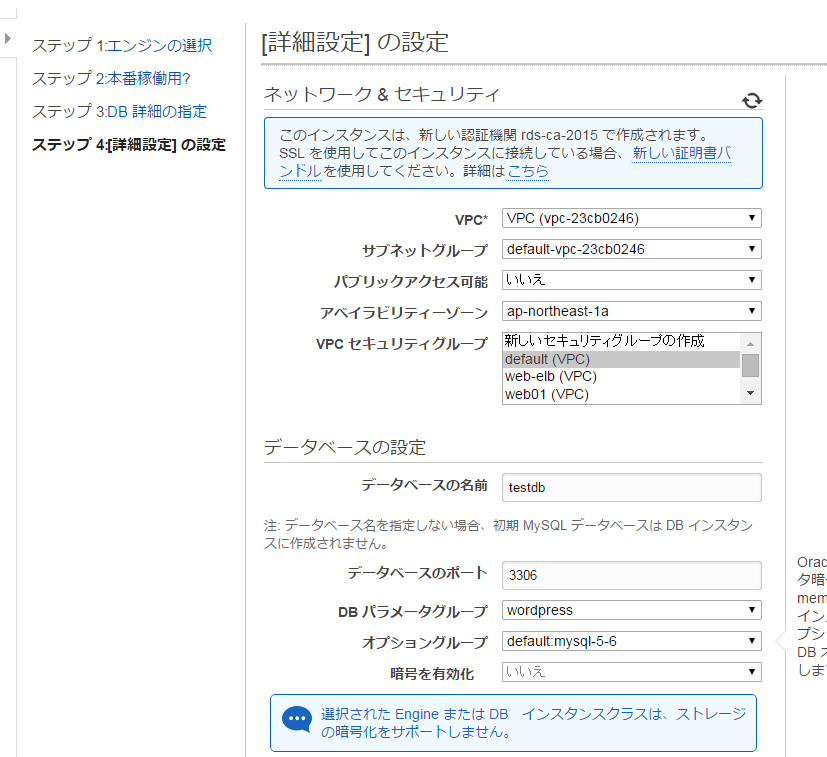Go to ステップ 1:エンジンの選択
Screen dimensions: 827x757
coord(121,46)
